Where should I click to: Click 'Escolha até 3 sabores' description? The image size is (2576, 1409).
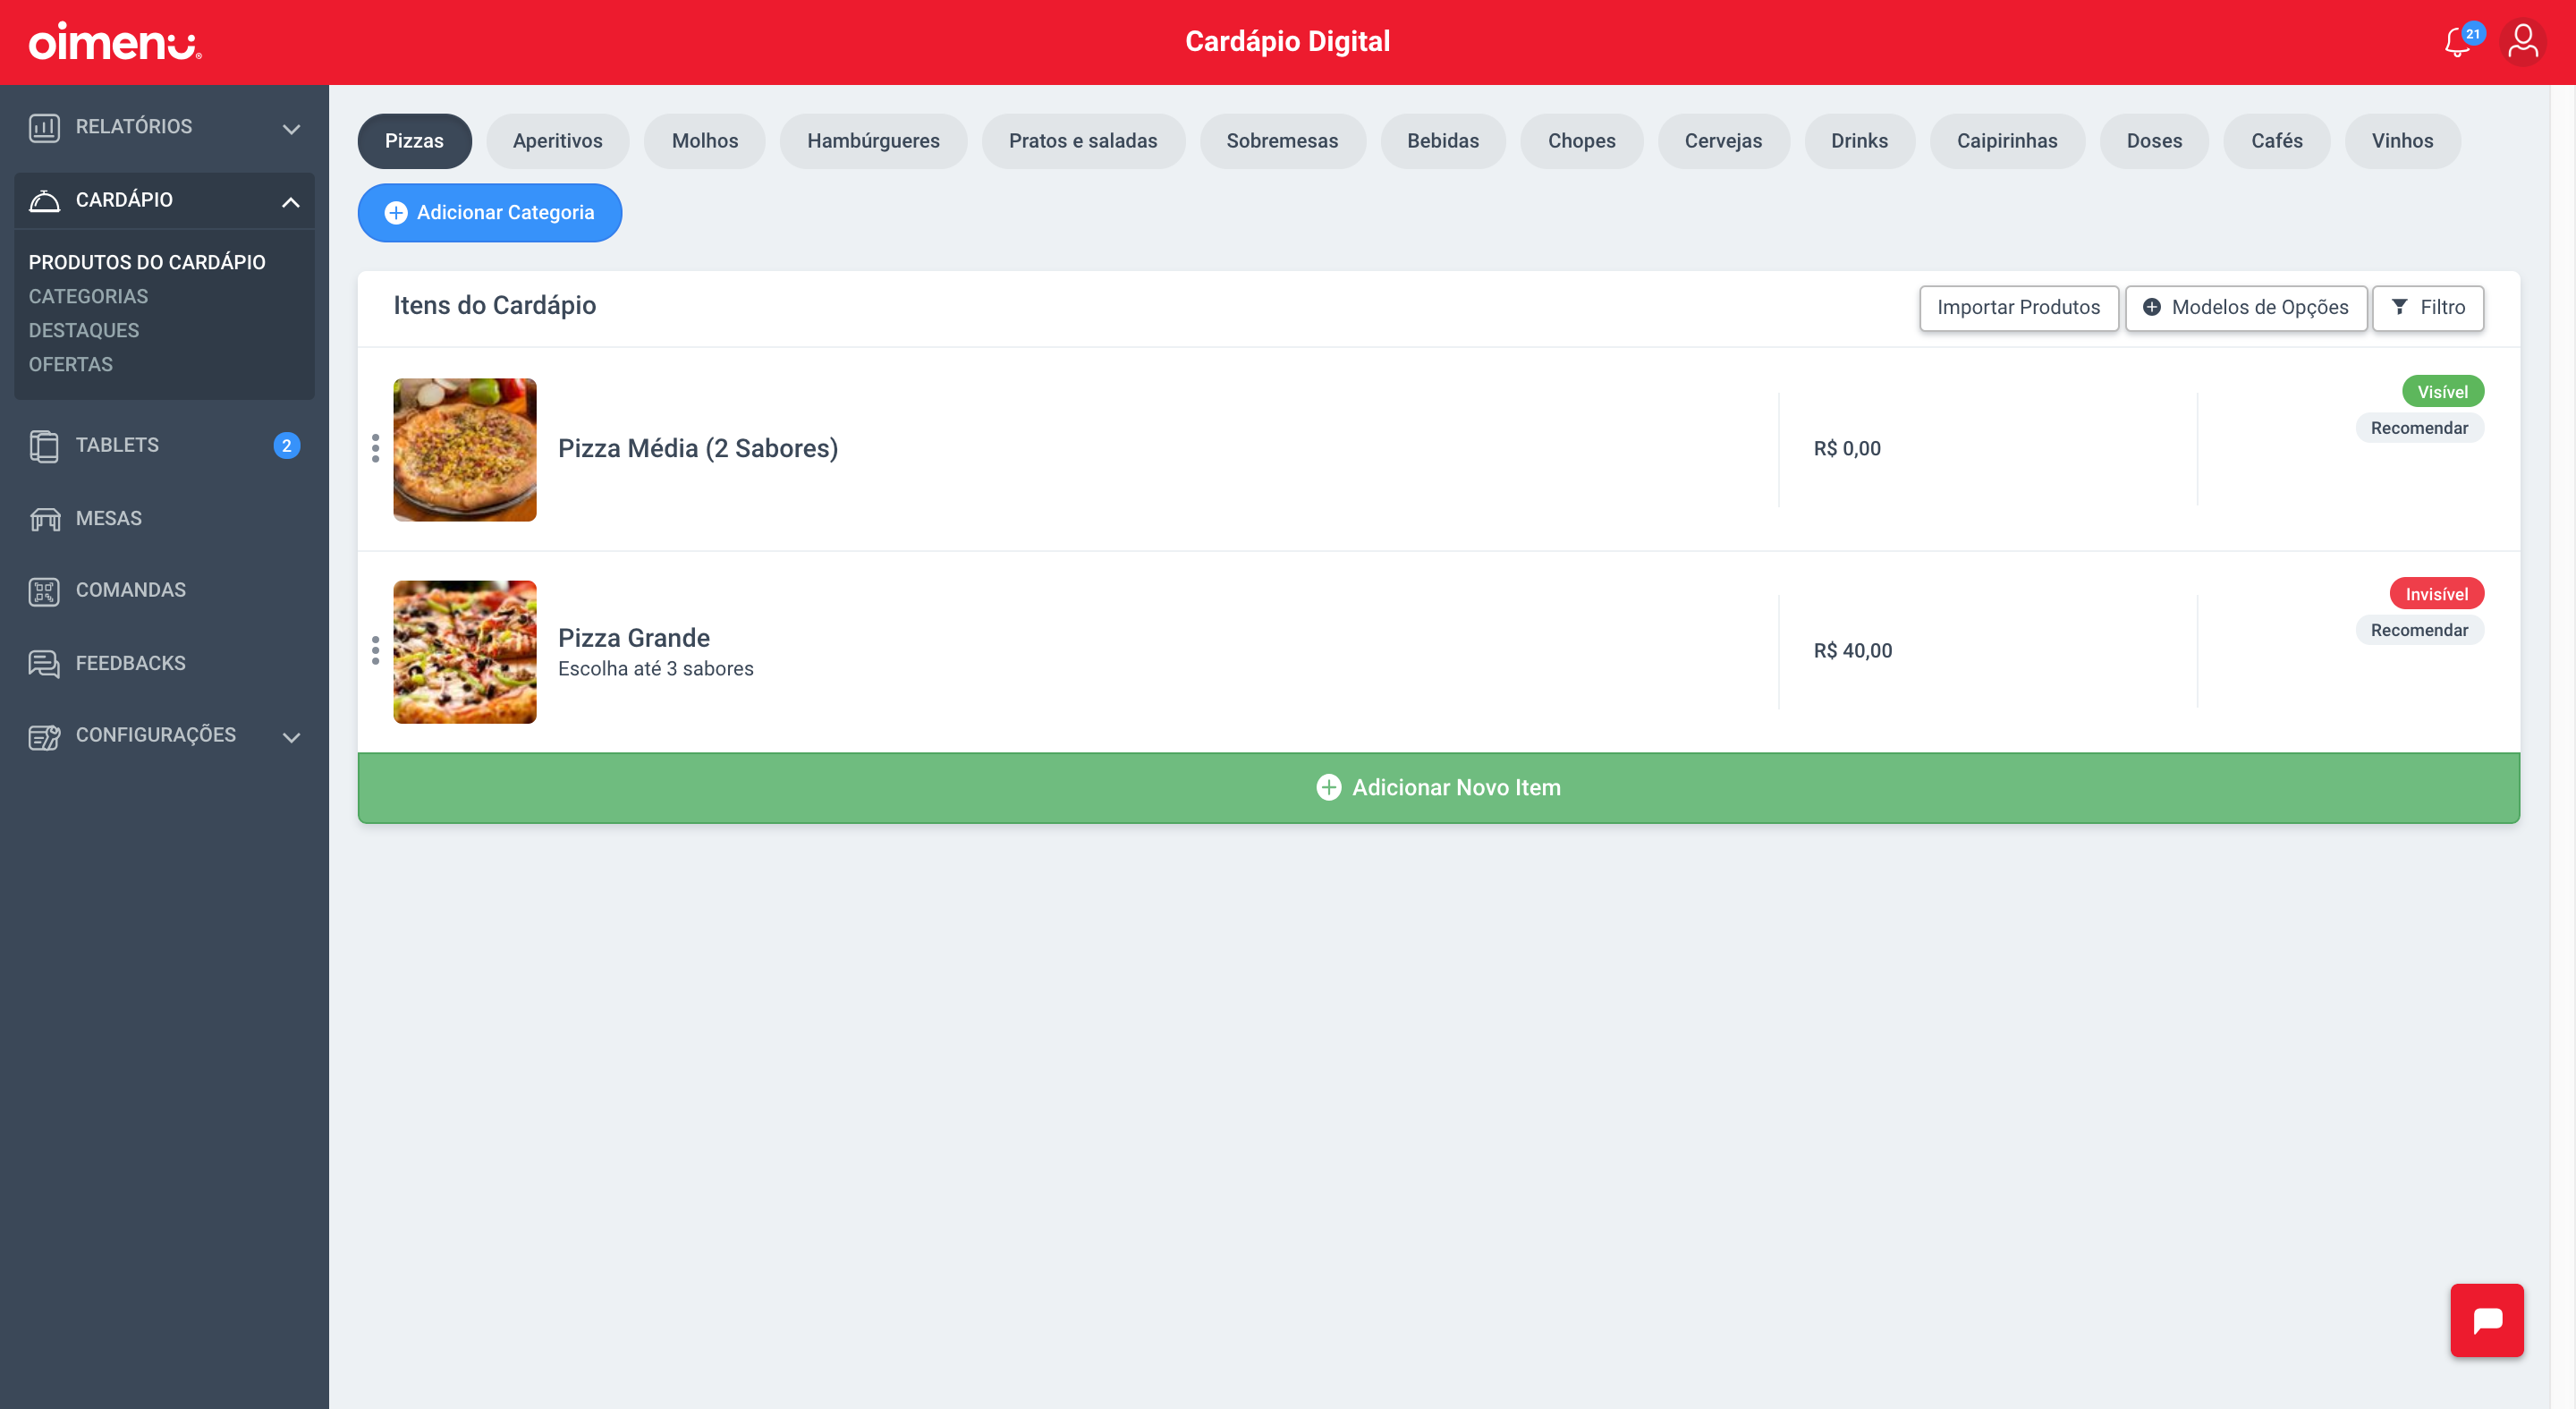(655, 669)
